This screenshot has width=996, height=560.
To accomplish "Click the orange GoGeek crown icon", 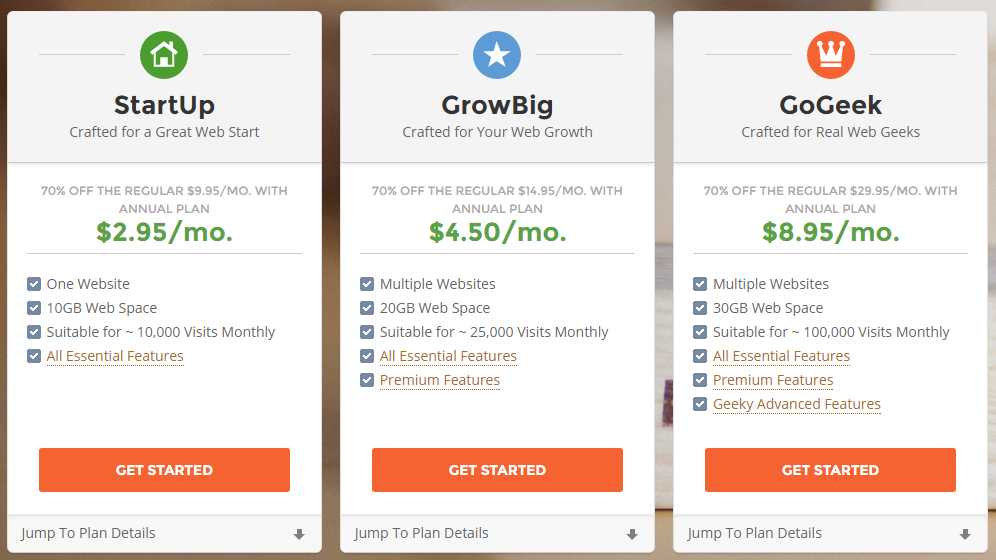I will point(830,55).
